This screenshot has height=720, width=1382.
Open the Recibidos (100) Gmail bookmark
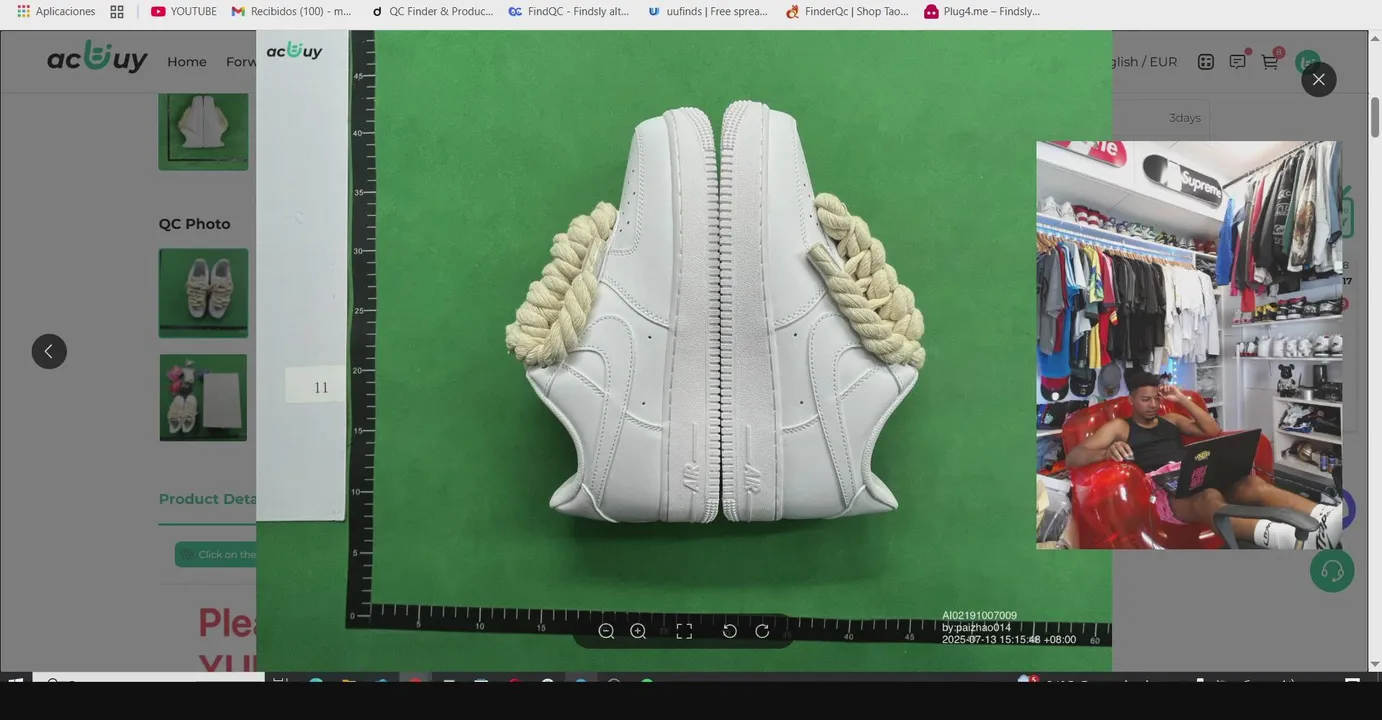click(292, 11)
